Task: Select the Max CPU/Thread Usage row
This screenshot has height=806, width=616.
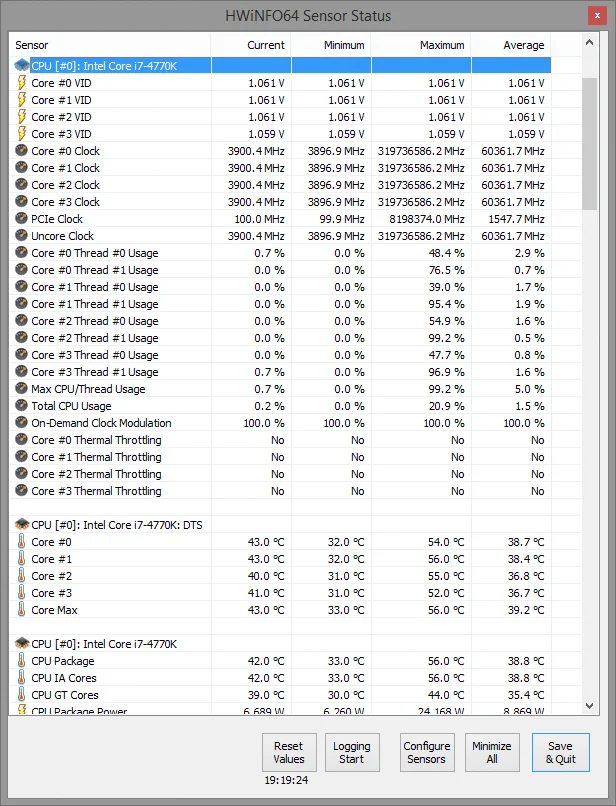Action: pos(88,389)
